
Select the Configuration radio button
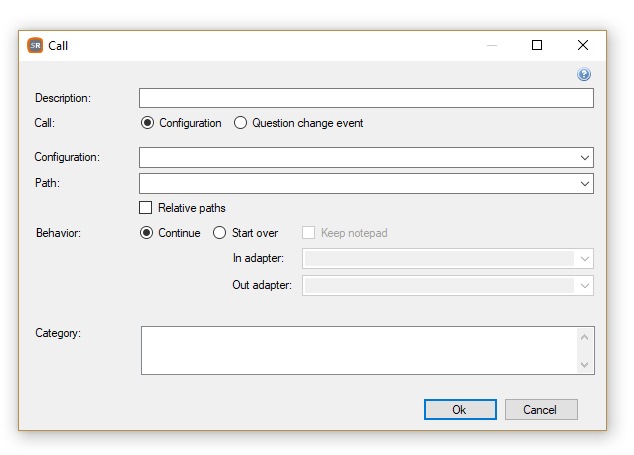tap(148, 123)
